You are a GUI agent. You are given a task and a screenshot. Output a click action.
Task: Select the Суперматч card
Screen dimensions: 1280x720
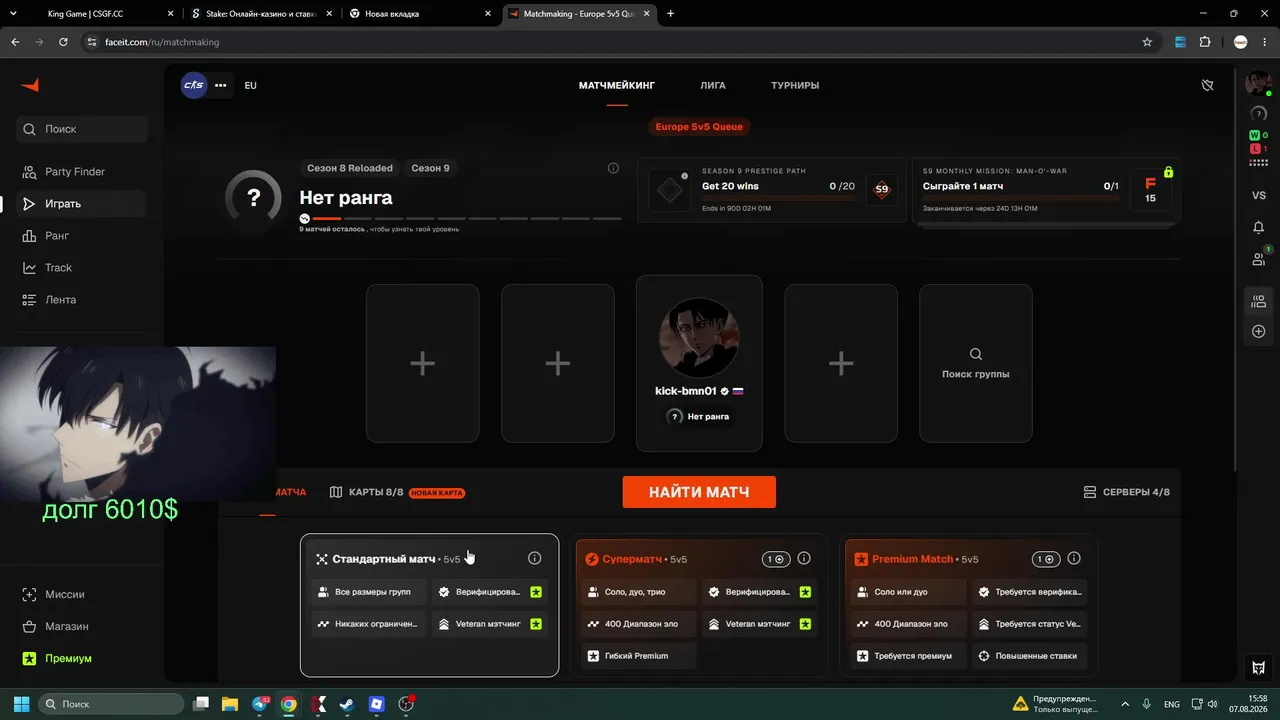tap(700, 605)
